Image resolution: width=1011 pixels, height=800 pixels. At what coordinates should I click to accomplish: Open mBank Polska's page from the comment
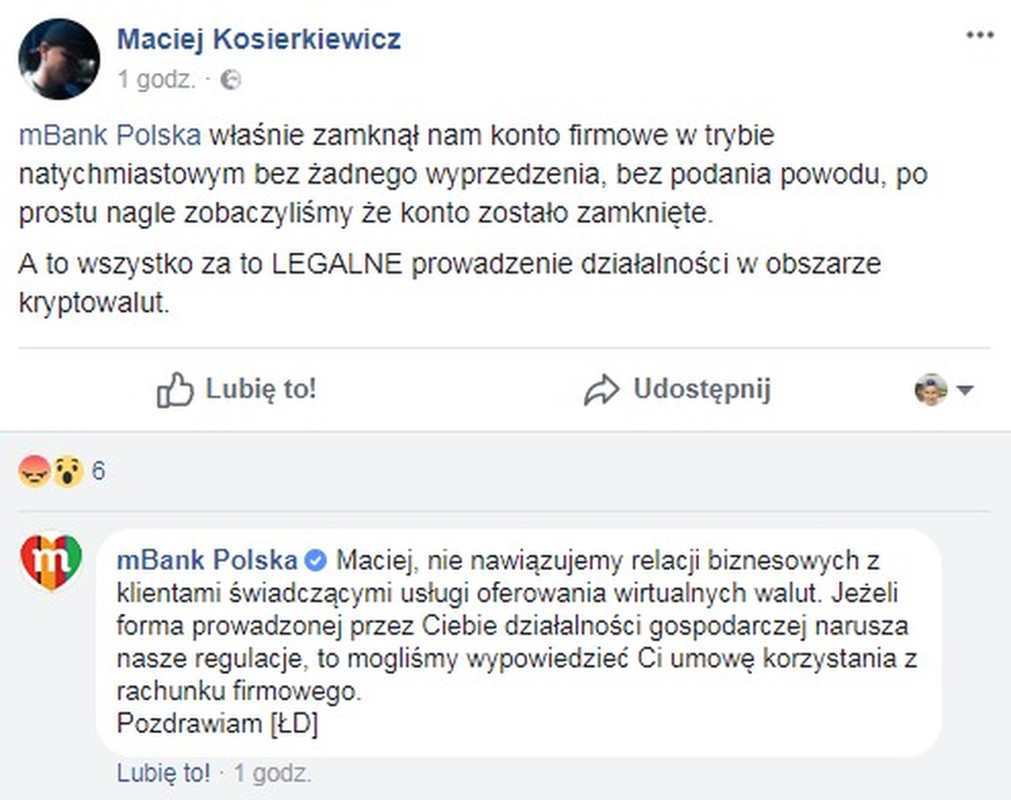206,560
